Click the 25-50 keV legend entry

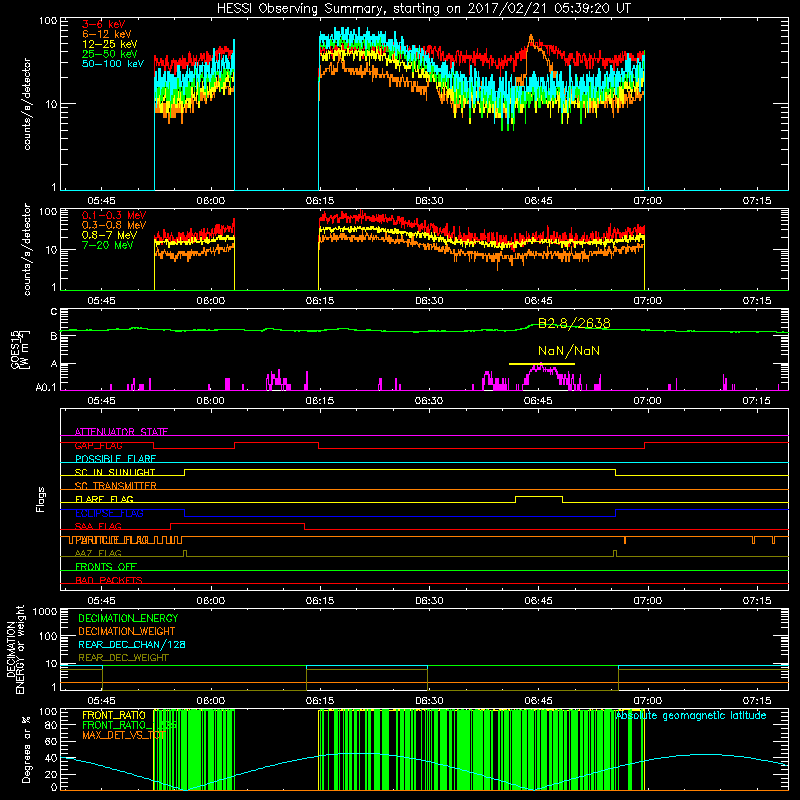pyautogui.click(x=110, y=54)
